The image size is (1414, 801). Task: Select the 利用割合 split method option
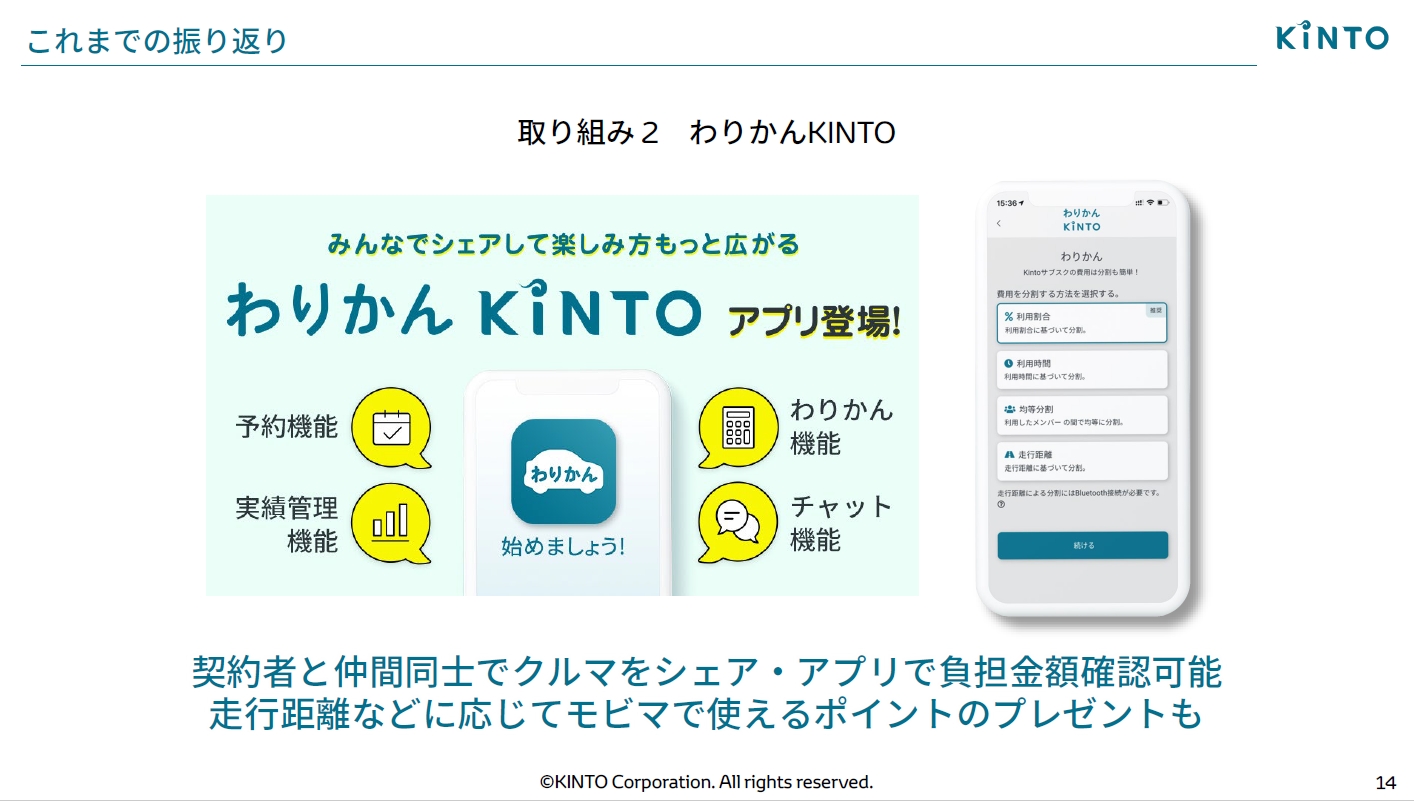click(x=1082, y=323)
